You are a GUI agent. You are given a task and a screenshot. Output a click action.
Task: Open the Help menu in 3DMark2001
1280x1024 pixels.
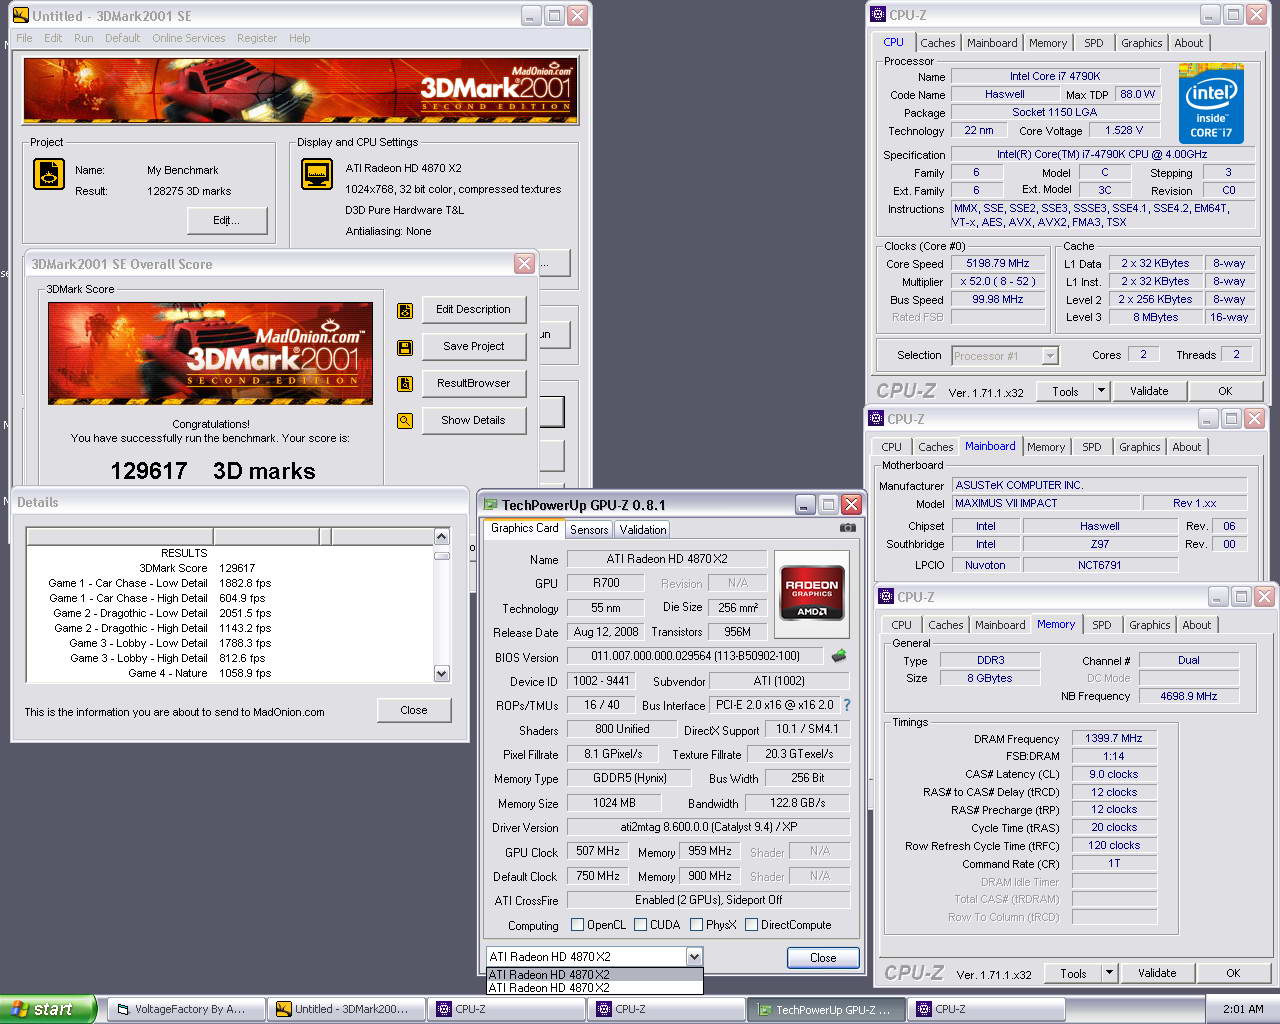[x=299, y=38]
